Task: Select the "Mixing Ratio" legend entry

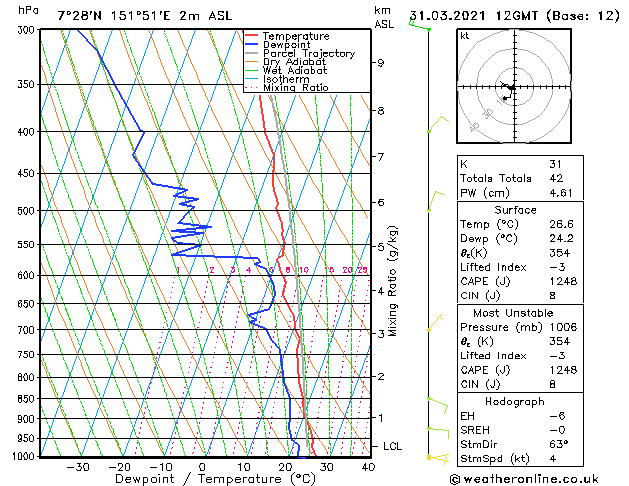Action: pyautogui.click(x=296, y=87)
